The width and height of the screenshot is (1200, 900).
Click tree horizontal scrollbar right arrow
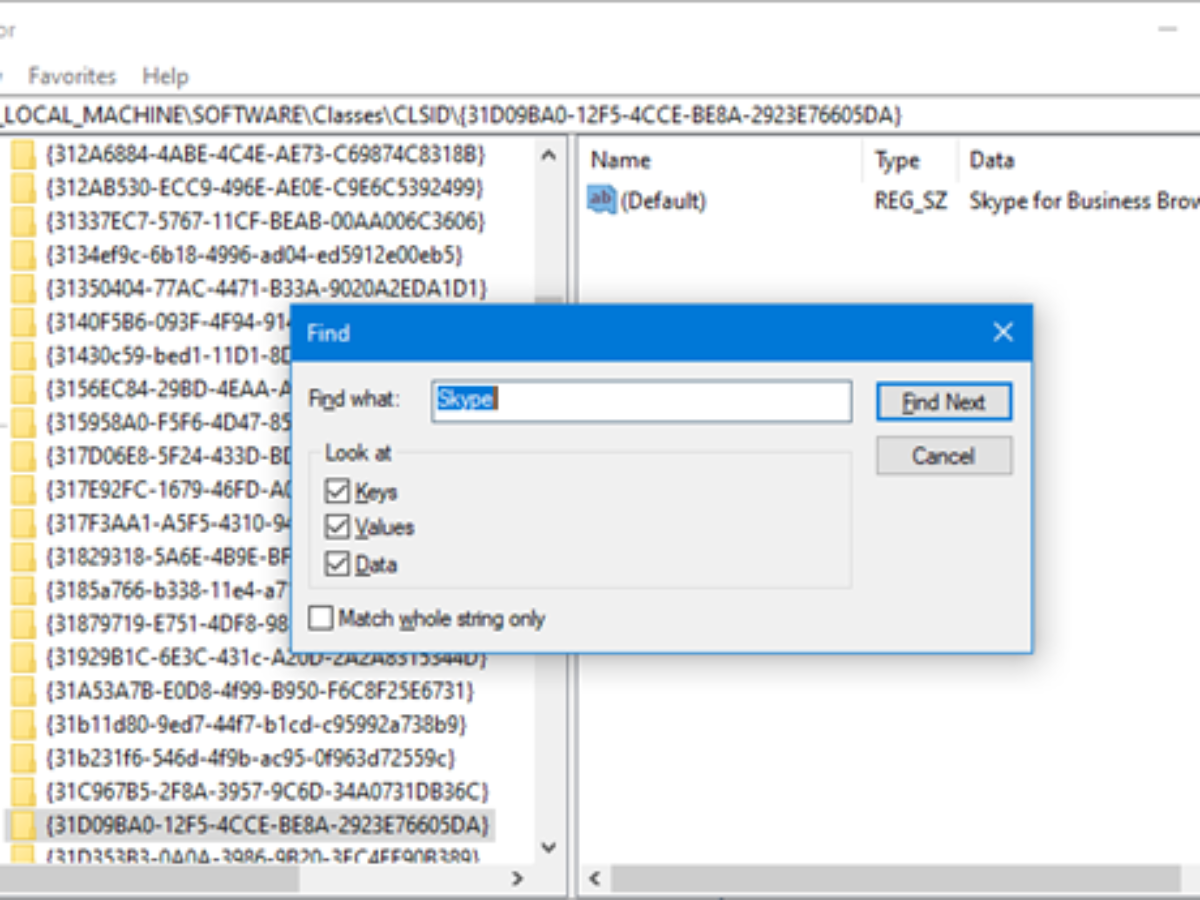click(x=517, y=879)
